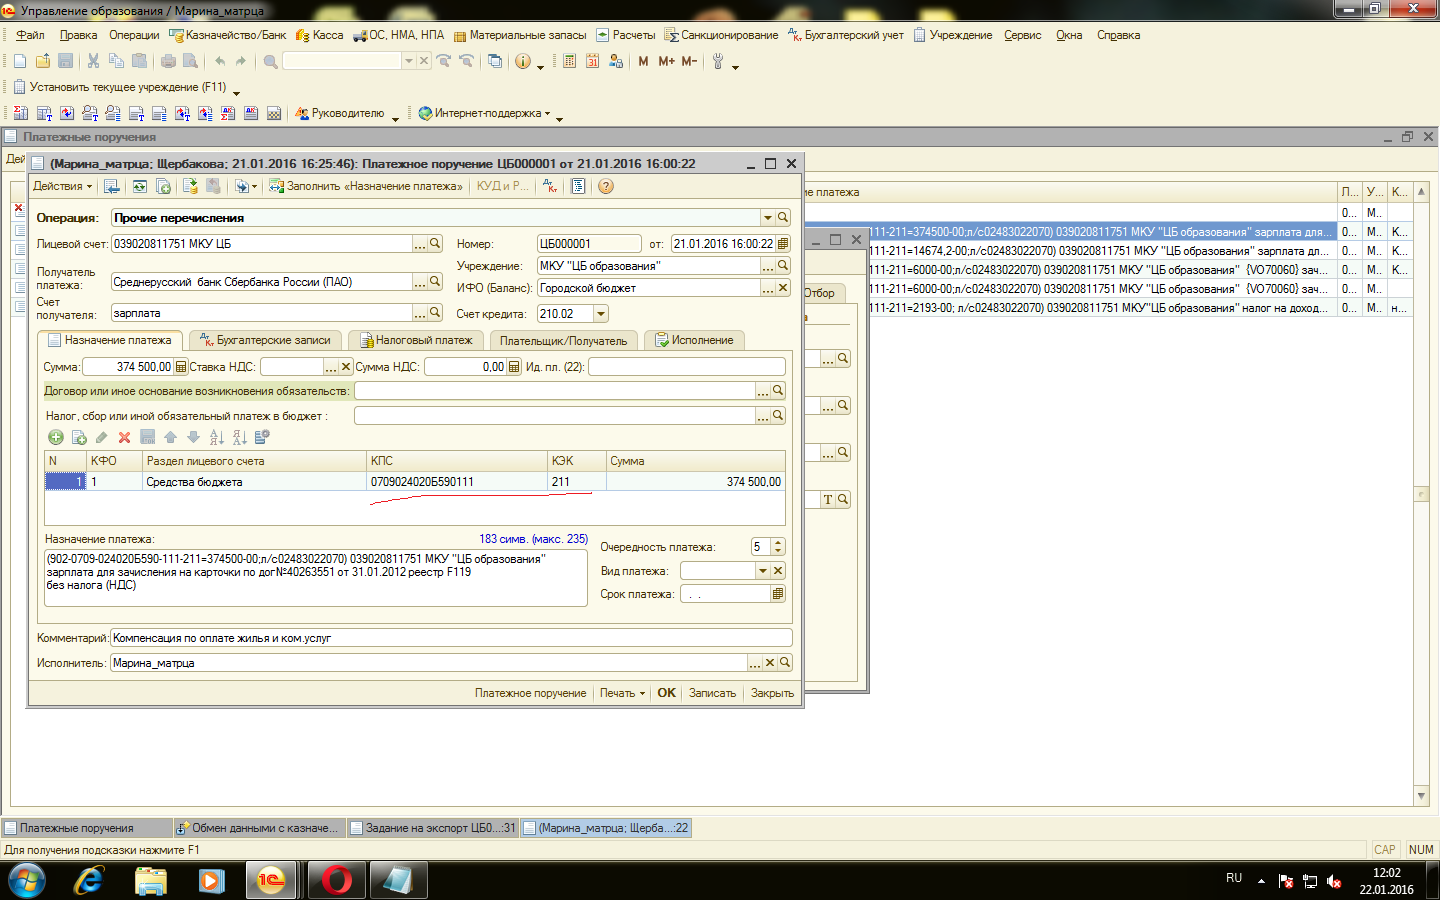Open help via the question mark icon

[605, 186]
